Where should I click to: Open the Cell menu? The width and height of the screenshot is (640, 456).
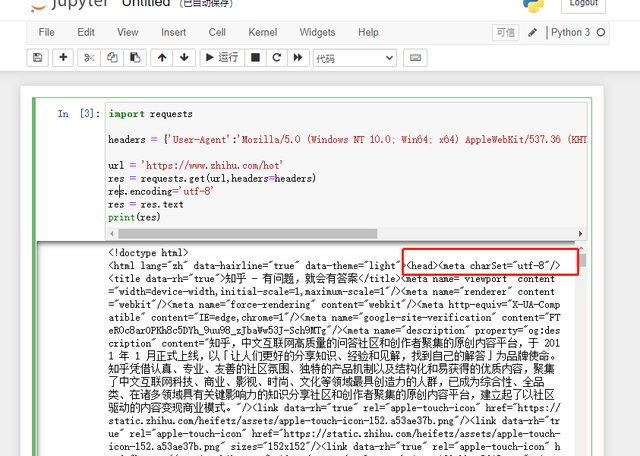coord(217,32)
